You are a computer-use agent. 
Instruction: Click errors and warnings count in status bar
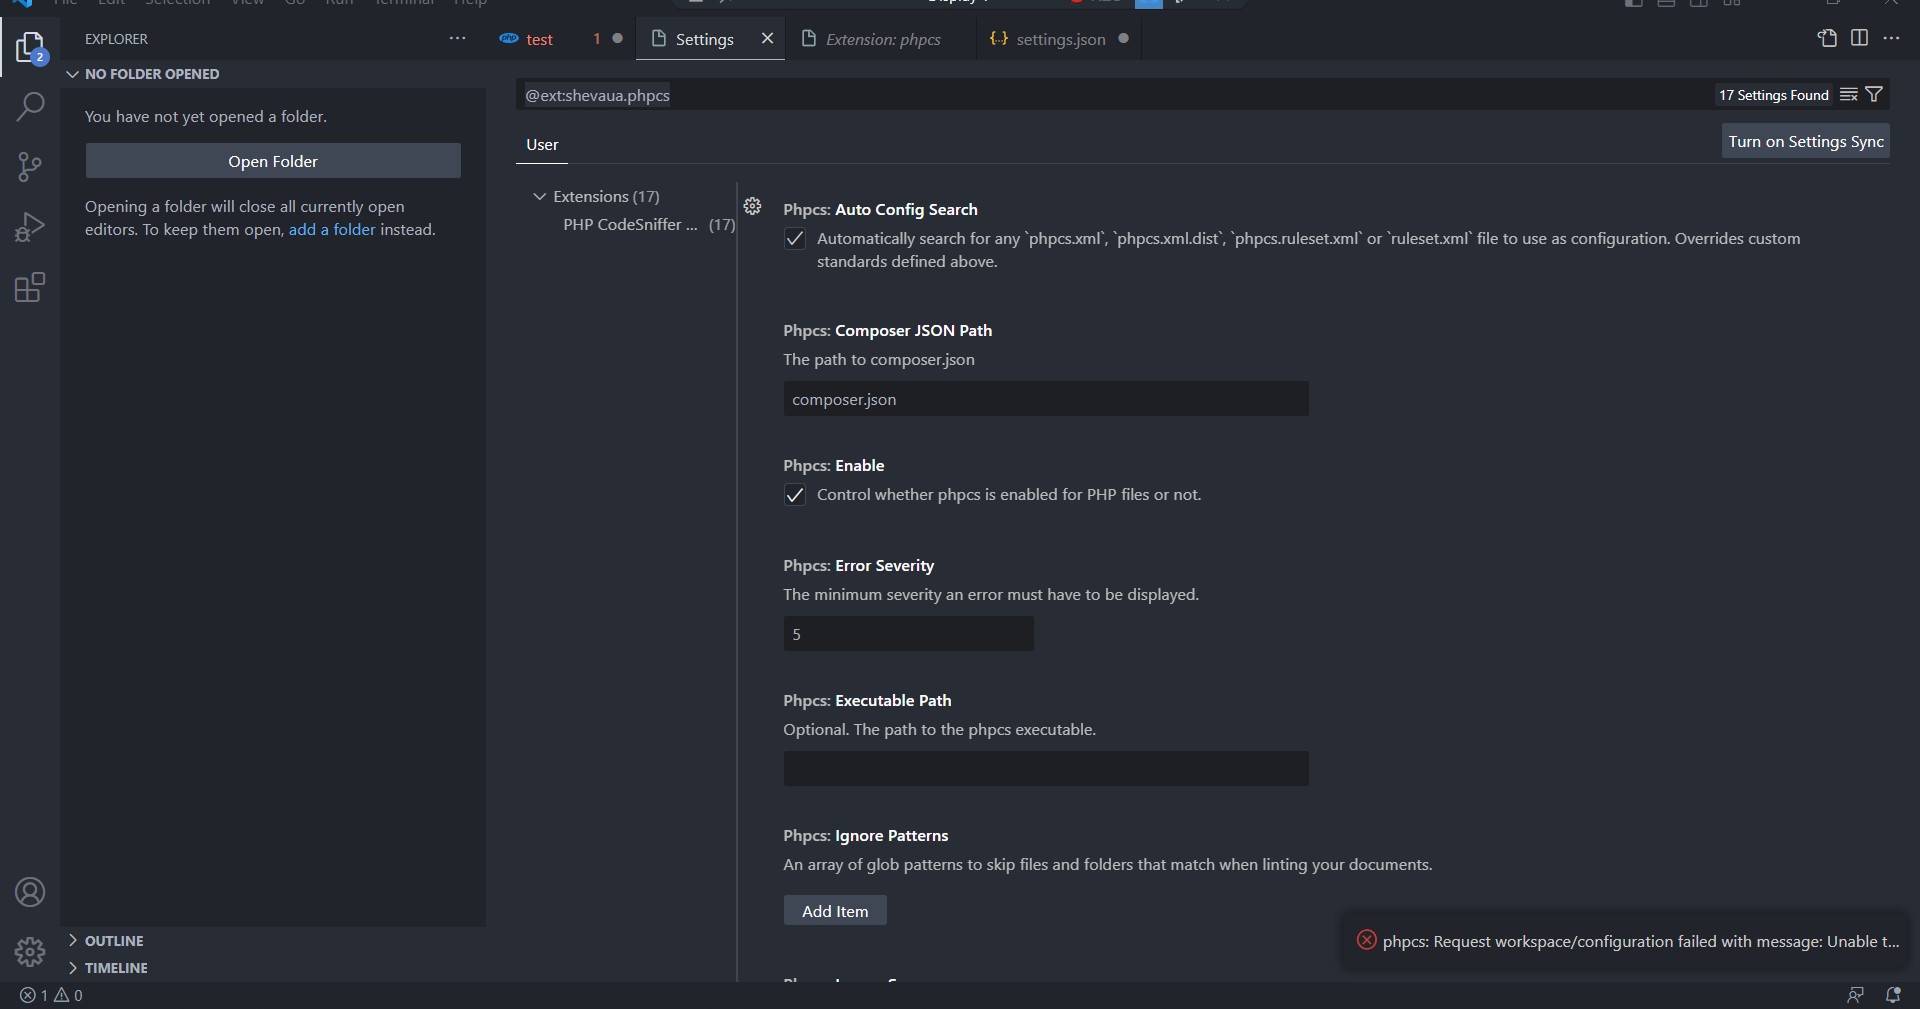point(51,995)
